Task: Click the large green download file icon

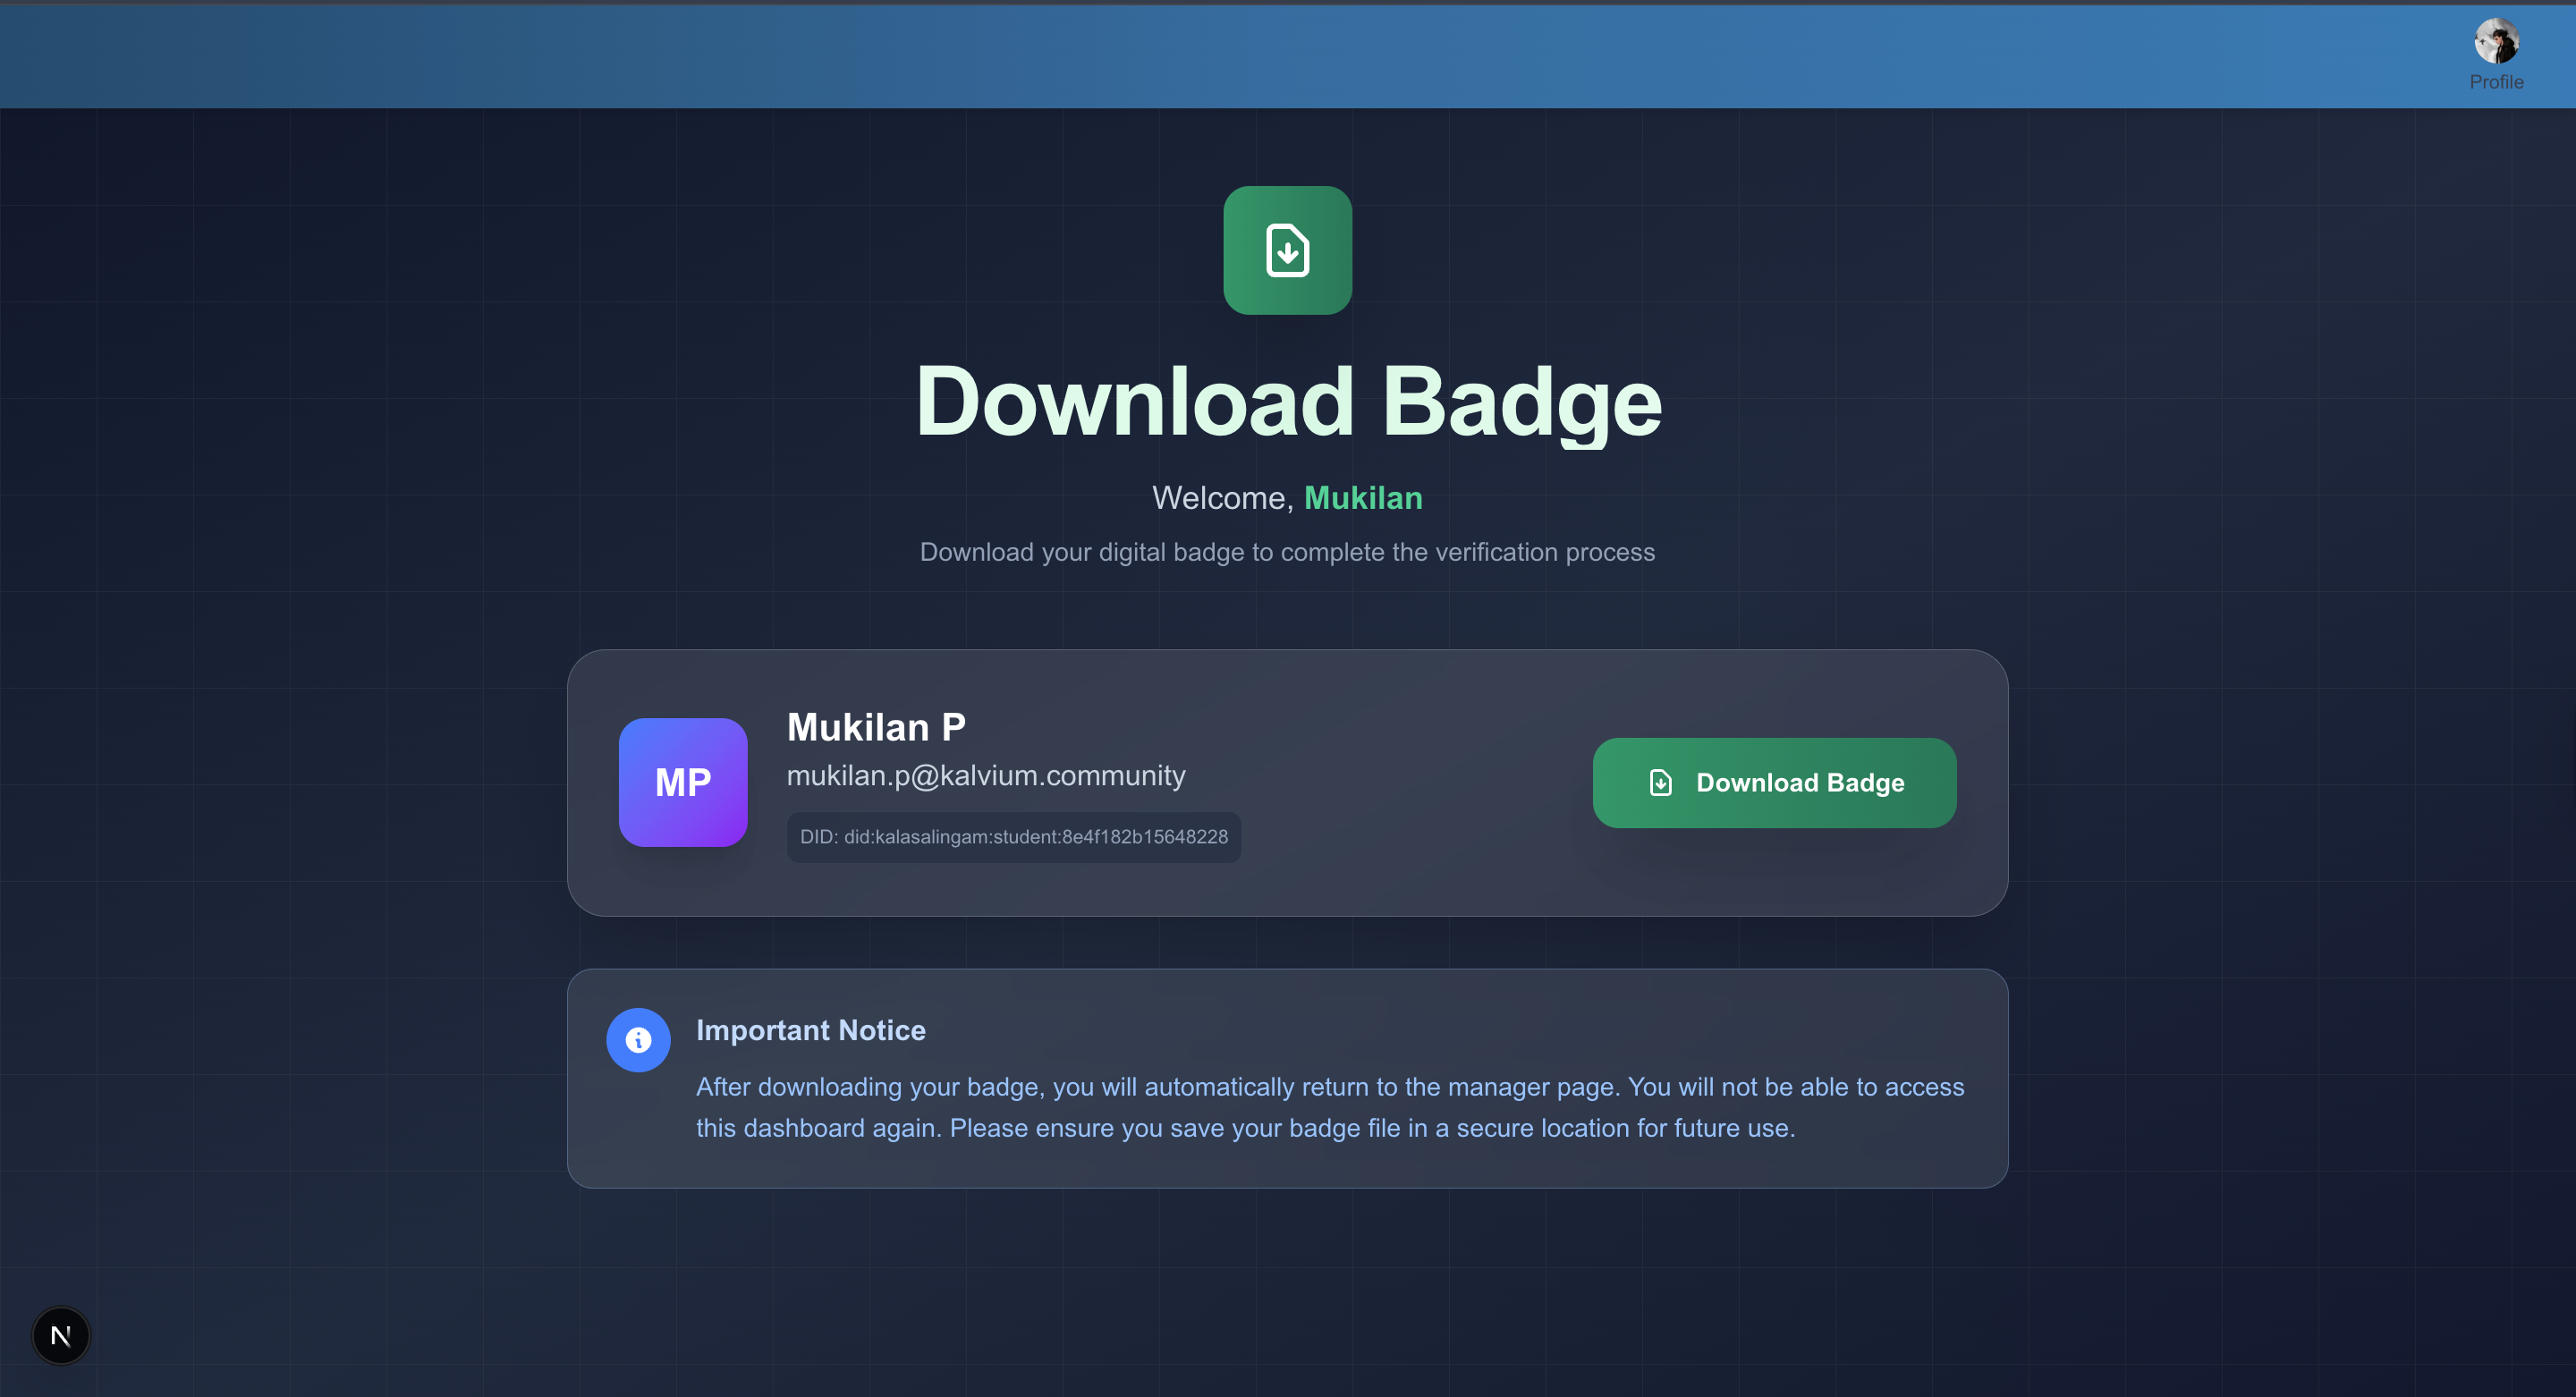Action: 1287,250
